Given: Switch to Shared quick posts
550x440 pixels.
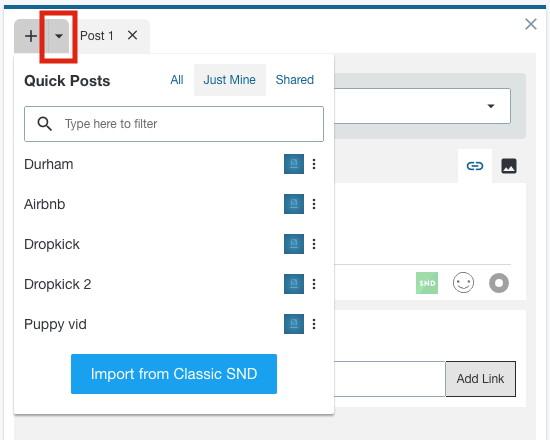Looking at the screenshot, I should pyautogui.click(x=295, y=80).
